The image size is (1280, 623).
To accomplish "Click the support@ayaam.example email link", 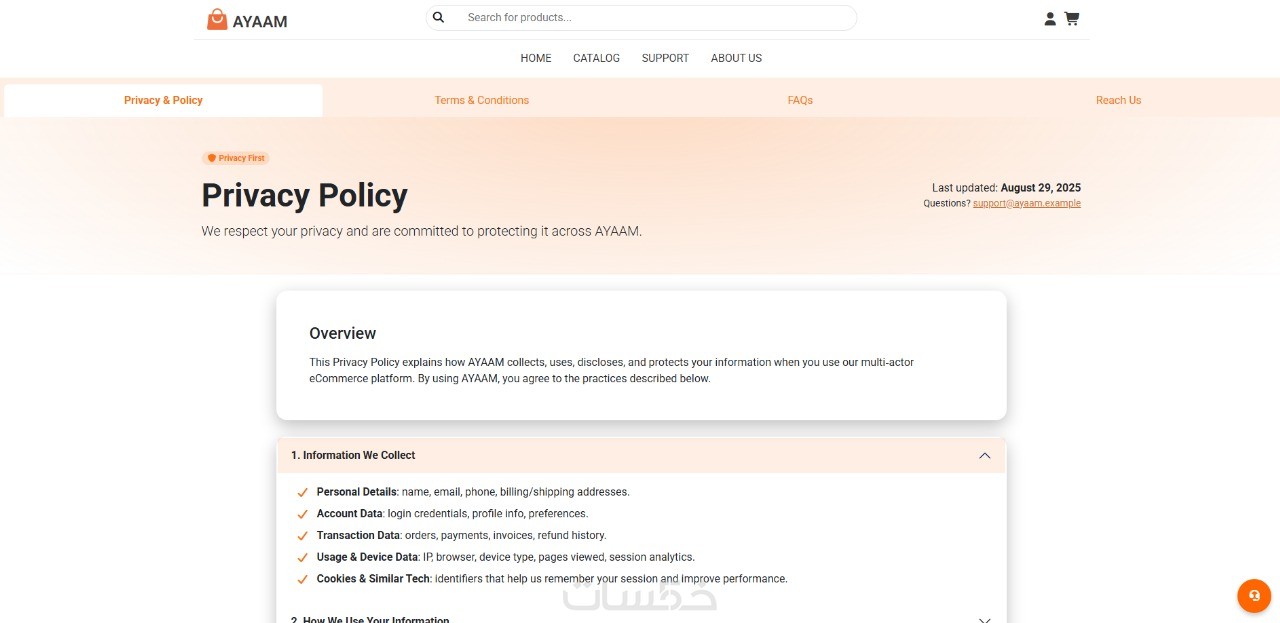I will pyautogui.click(x=1026, y=203).
